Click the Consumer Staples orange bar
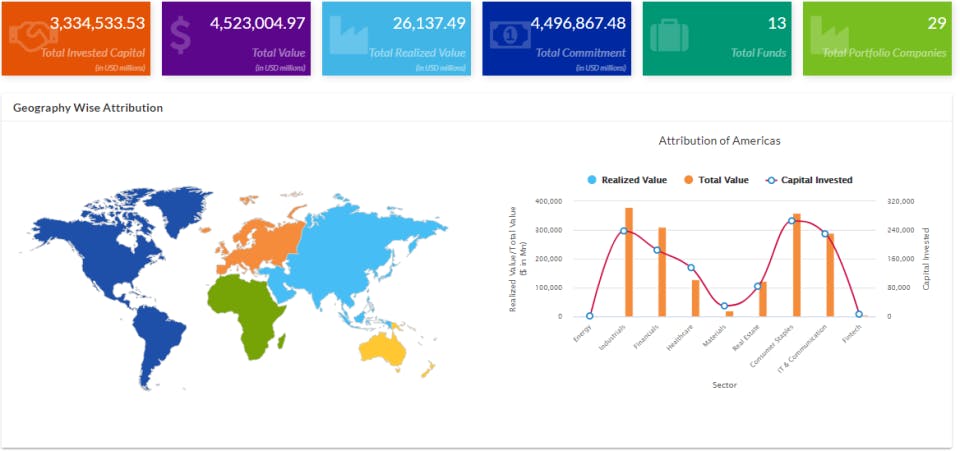The image size is (960, 451). coord(797,265)
